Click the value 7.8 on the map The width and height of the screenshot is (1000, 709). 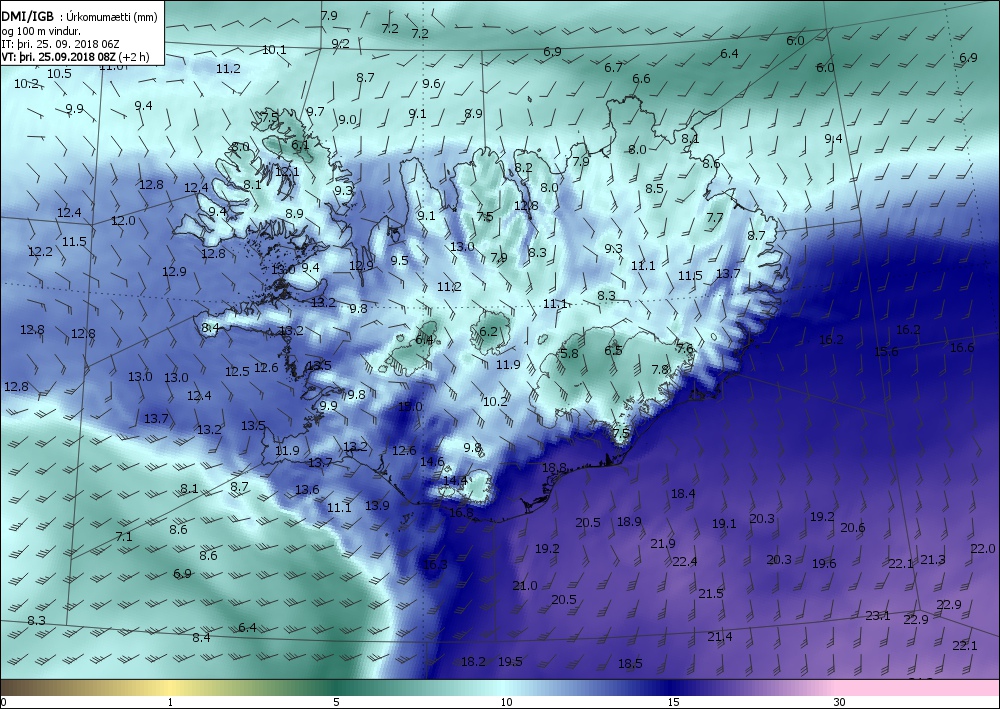660,369
